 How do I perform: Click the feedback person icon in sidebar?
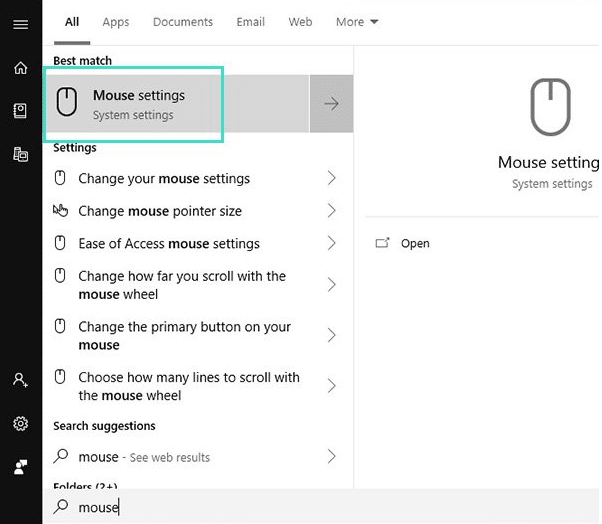[x=20, y=466]
